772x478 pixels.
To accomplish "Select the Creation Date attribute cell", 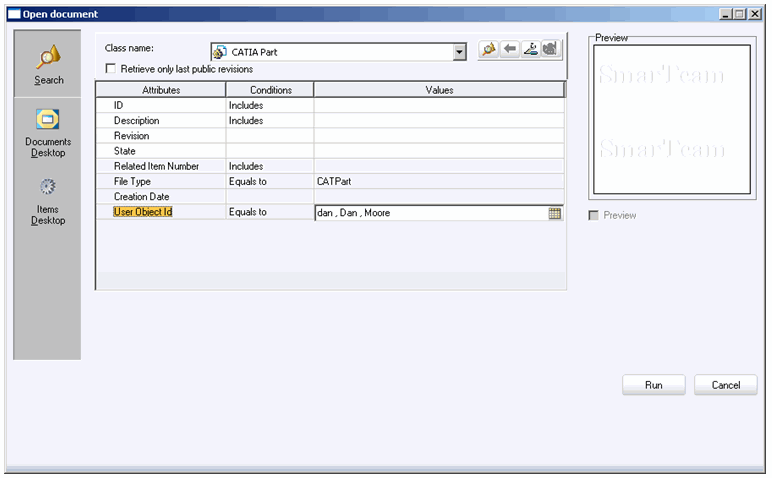I will point(161,197).
